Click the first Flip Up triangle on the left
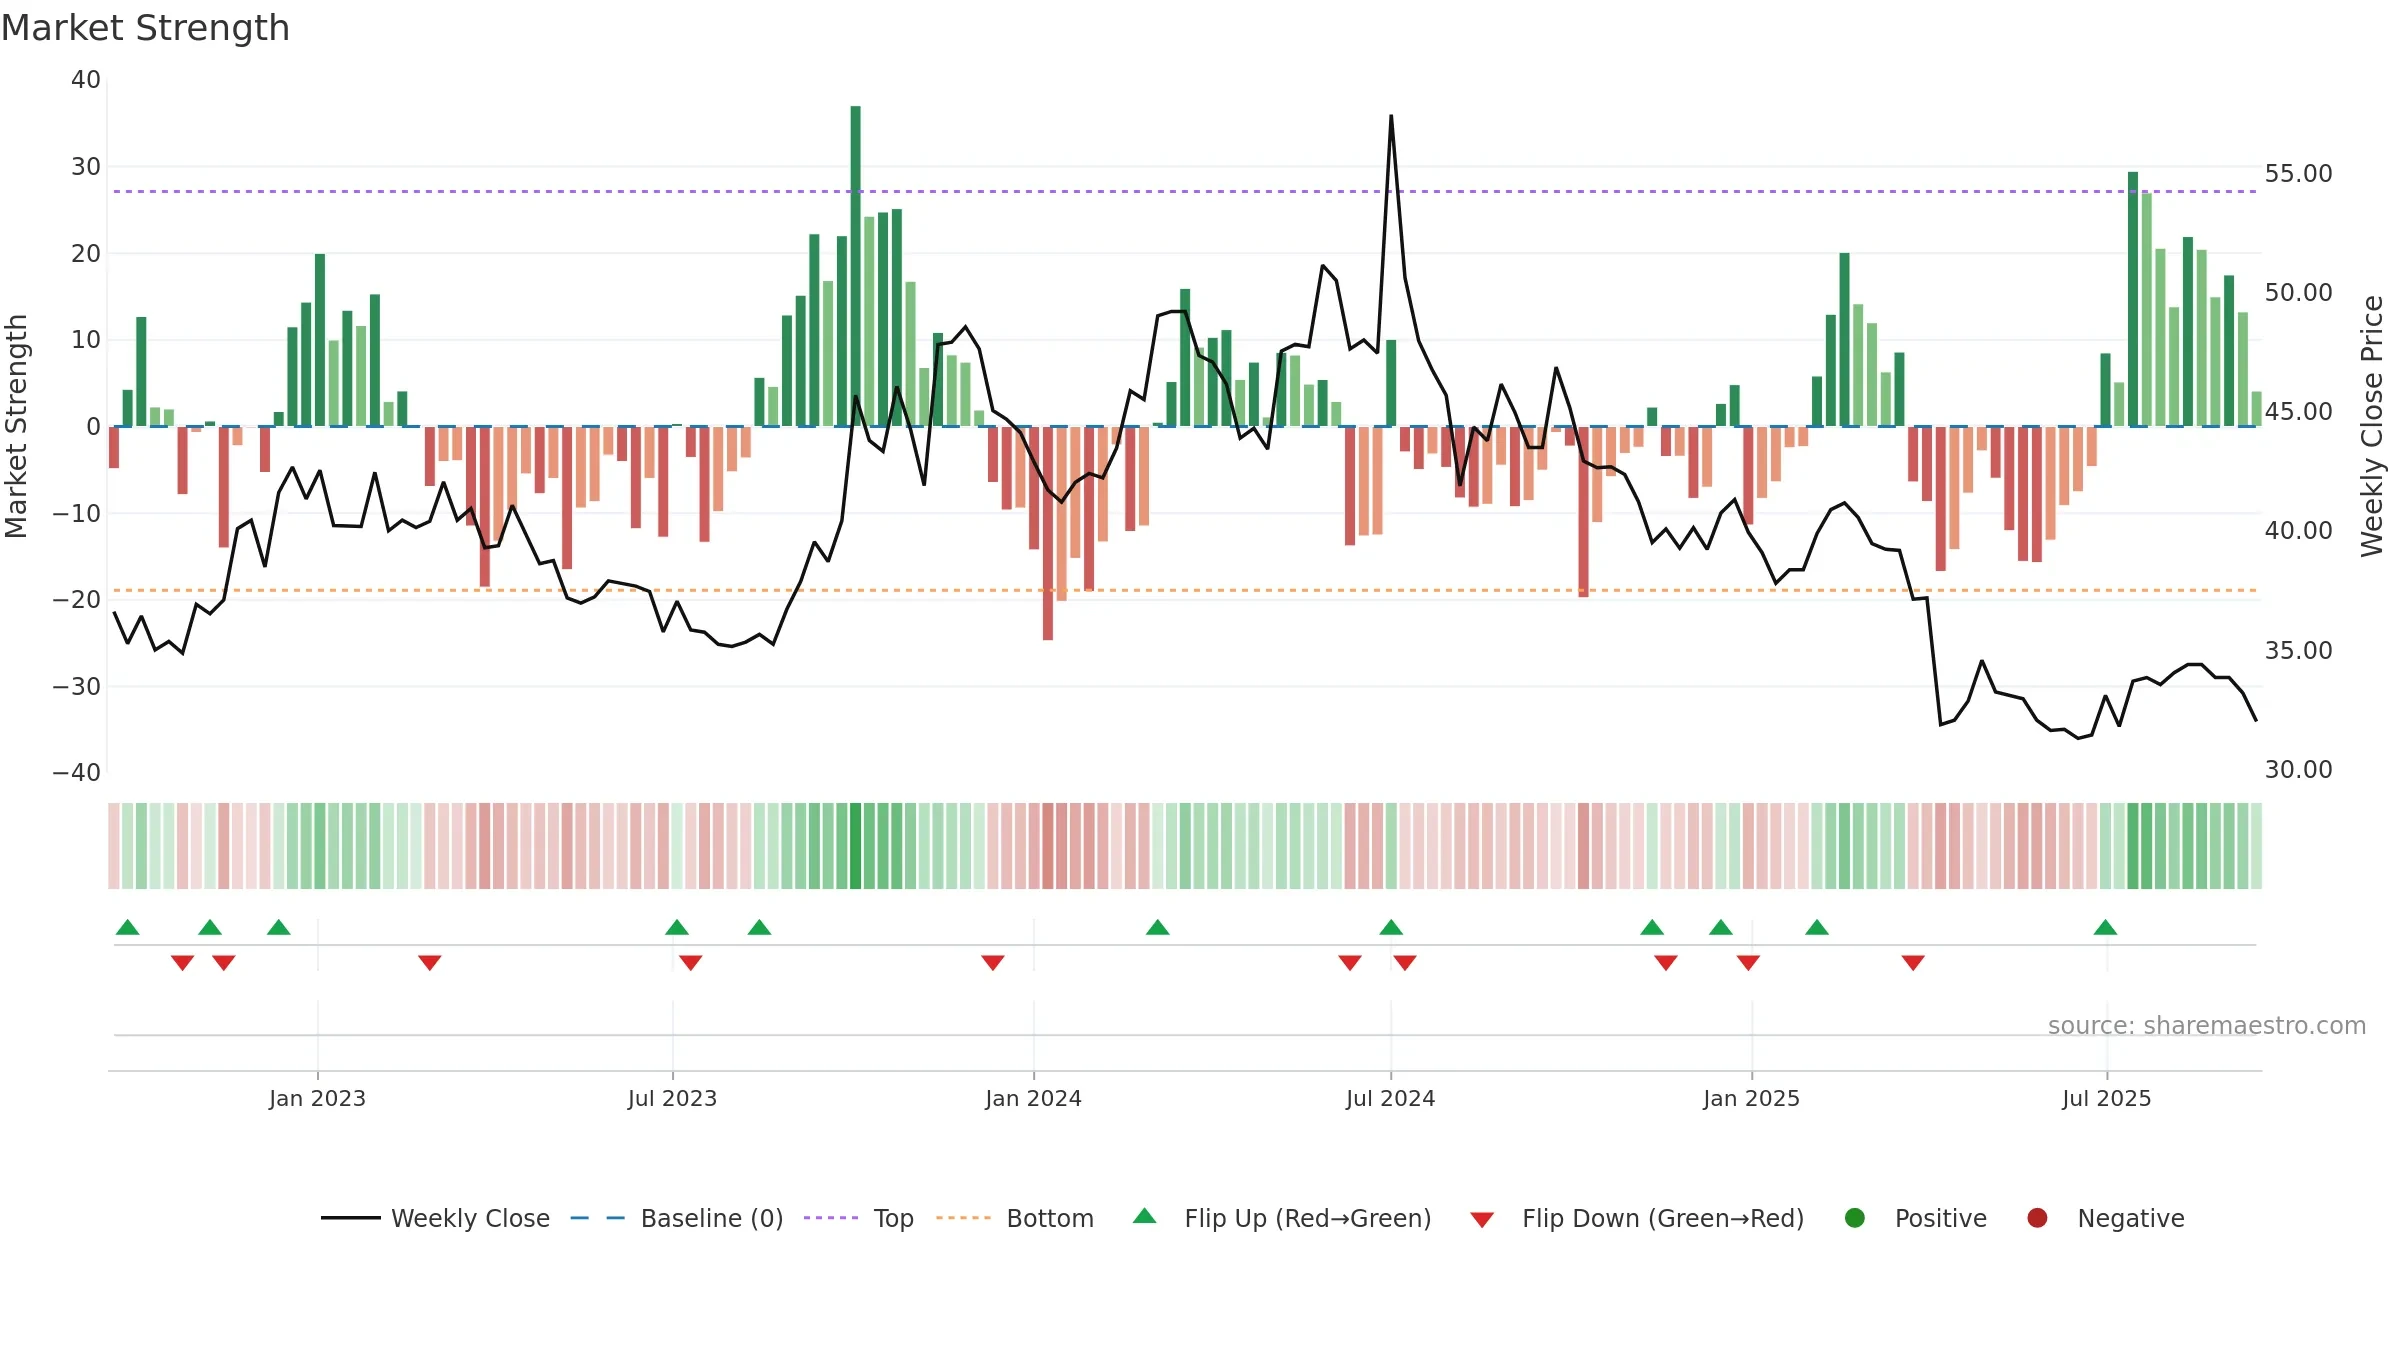This screenshot has height=1350, width=2400. 128,927
